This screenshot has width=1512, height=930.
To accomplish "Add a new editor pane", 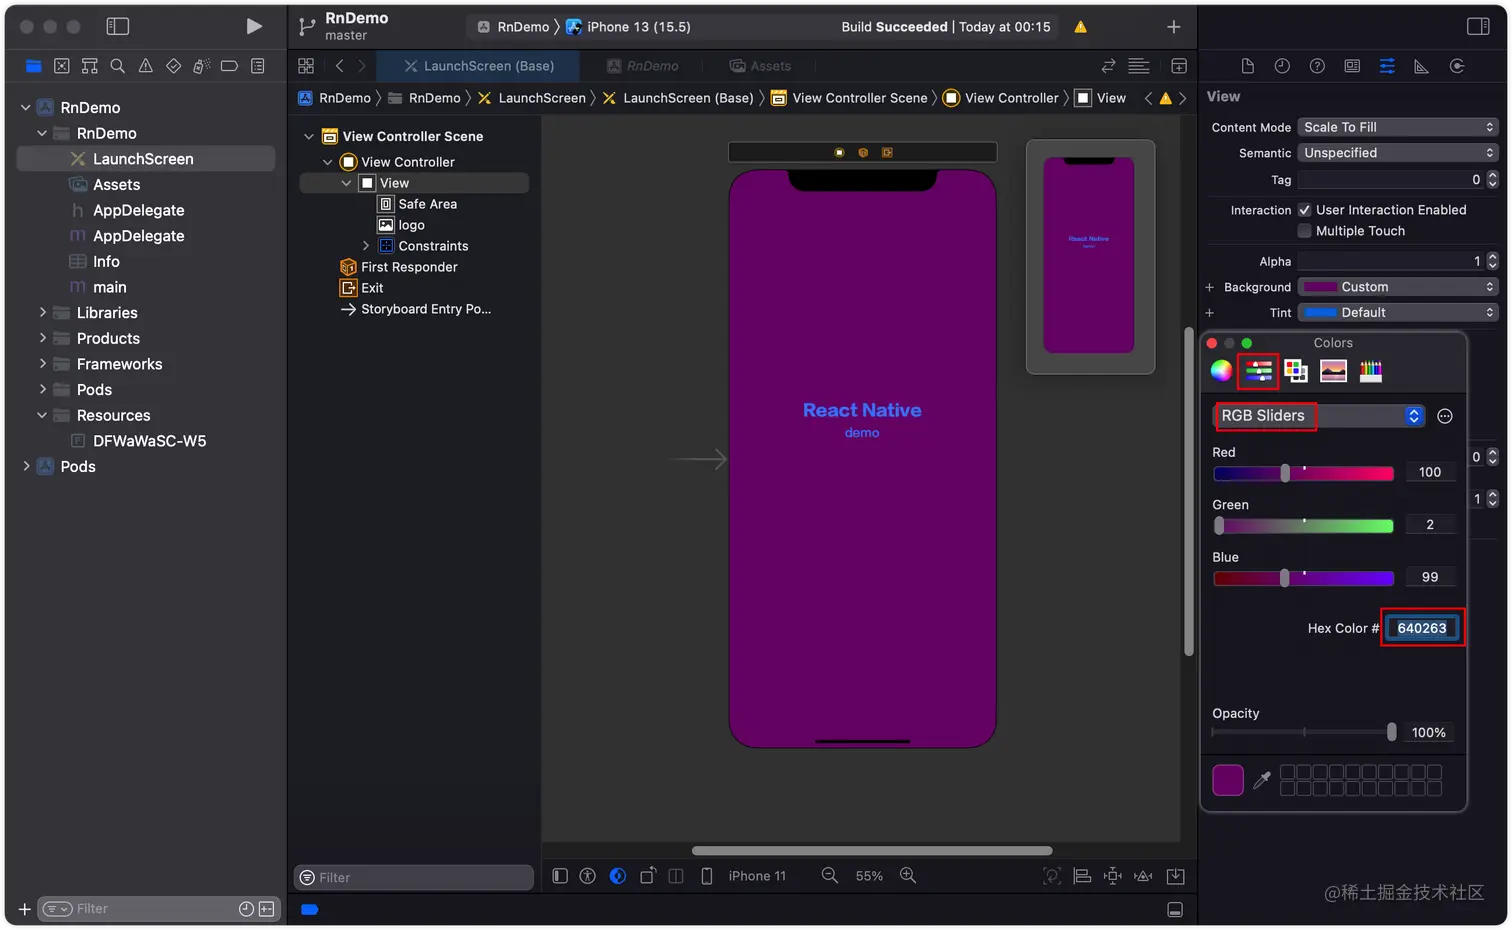I will pos(1179,66).
